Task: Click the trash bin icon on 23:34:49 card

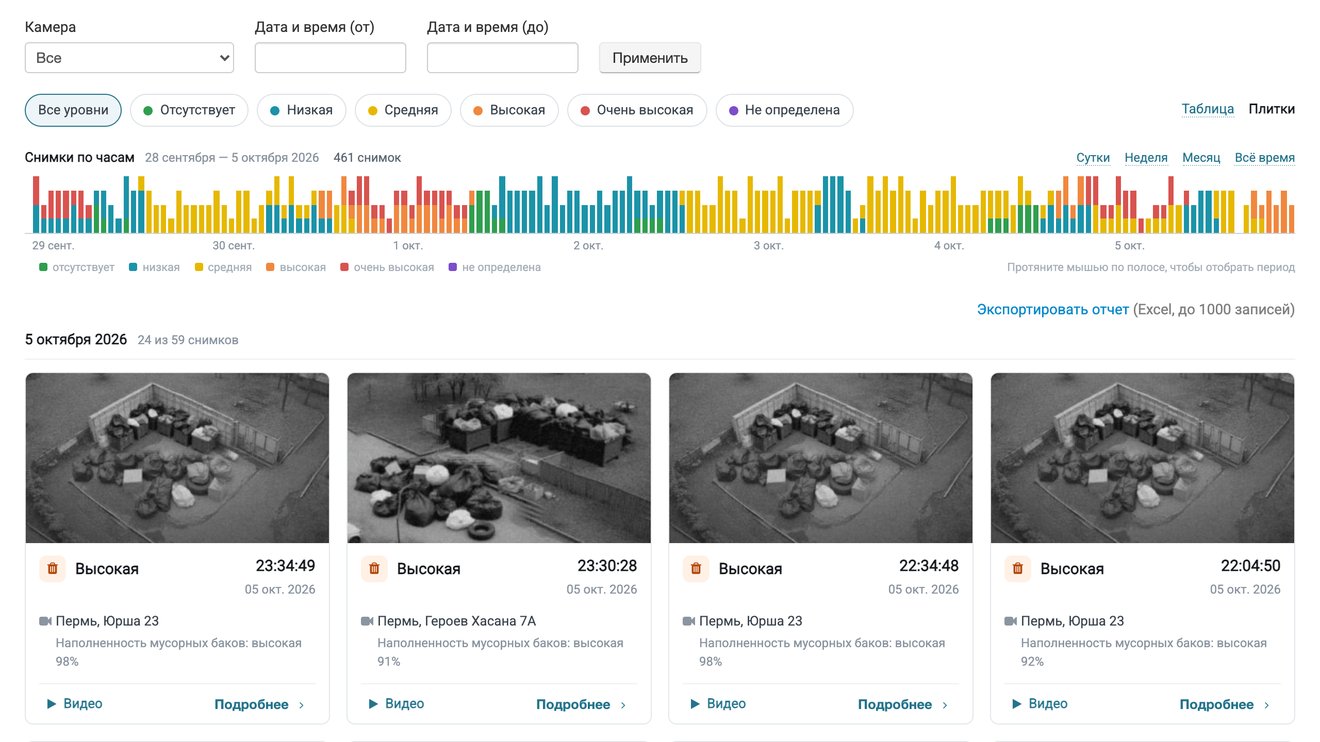Action: [53, 568]
